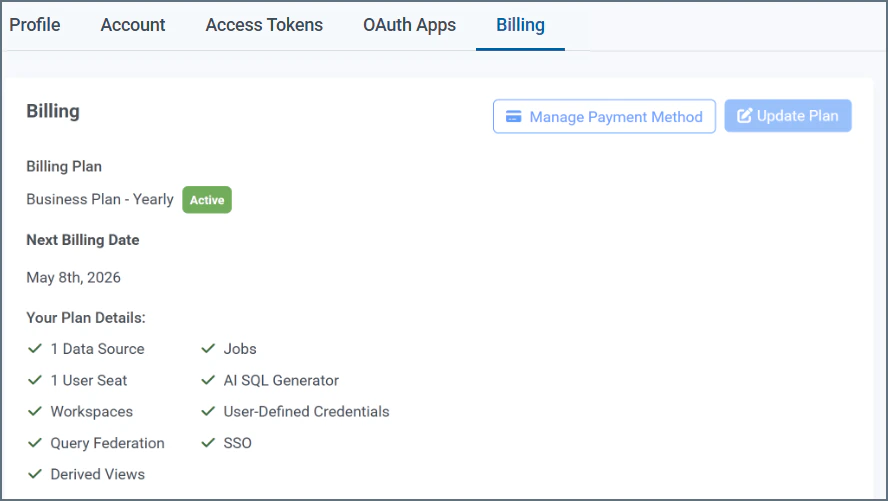Click the '1 Data Source' text
Screen dimensions: 888x501
click(97, 349)
